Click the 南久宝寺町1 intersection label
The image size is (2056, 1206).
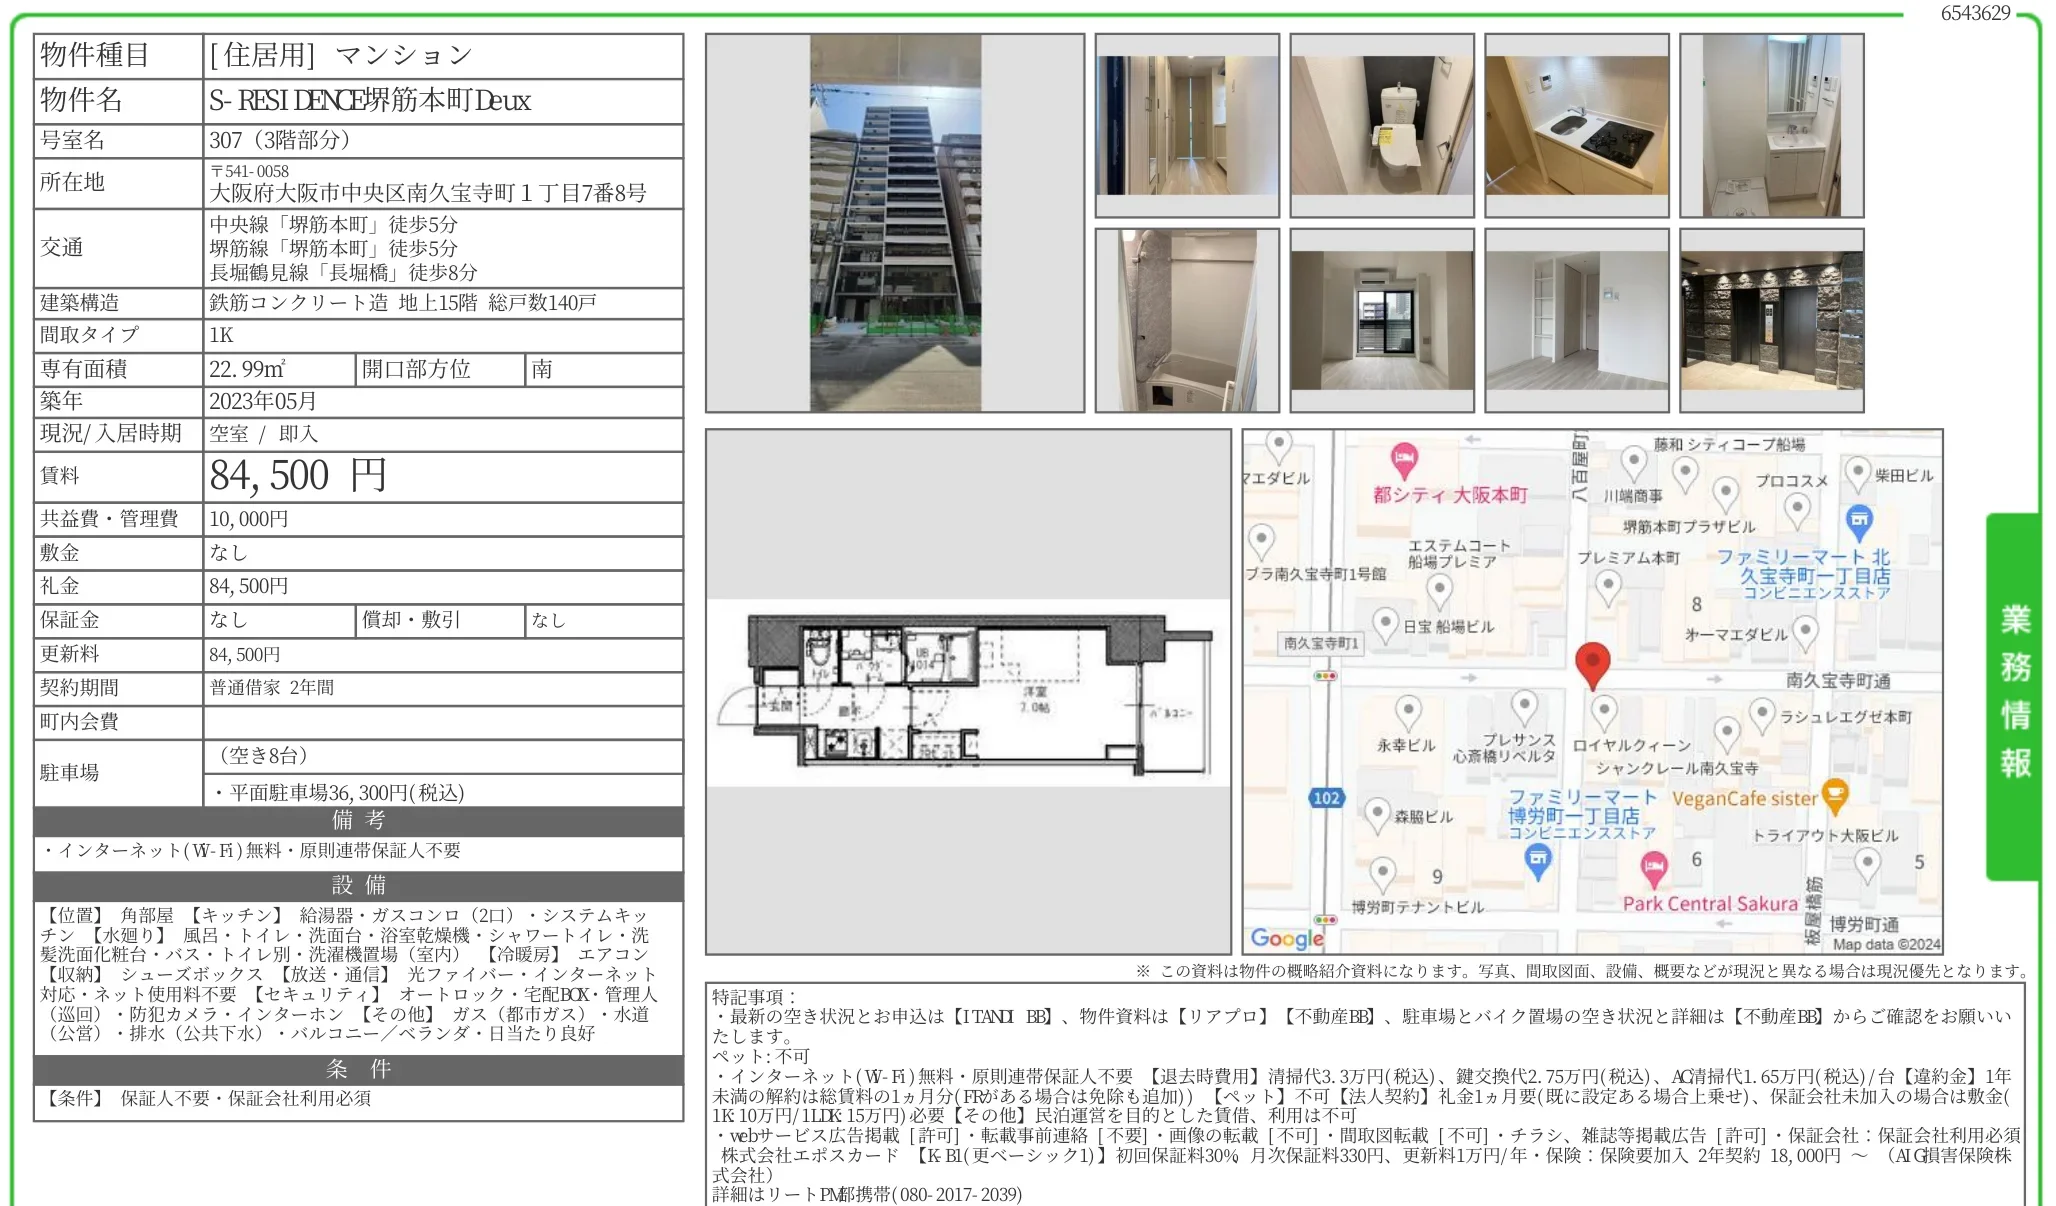[1320, 643]
